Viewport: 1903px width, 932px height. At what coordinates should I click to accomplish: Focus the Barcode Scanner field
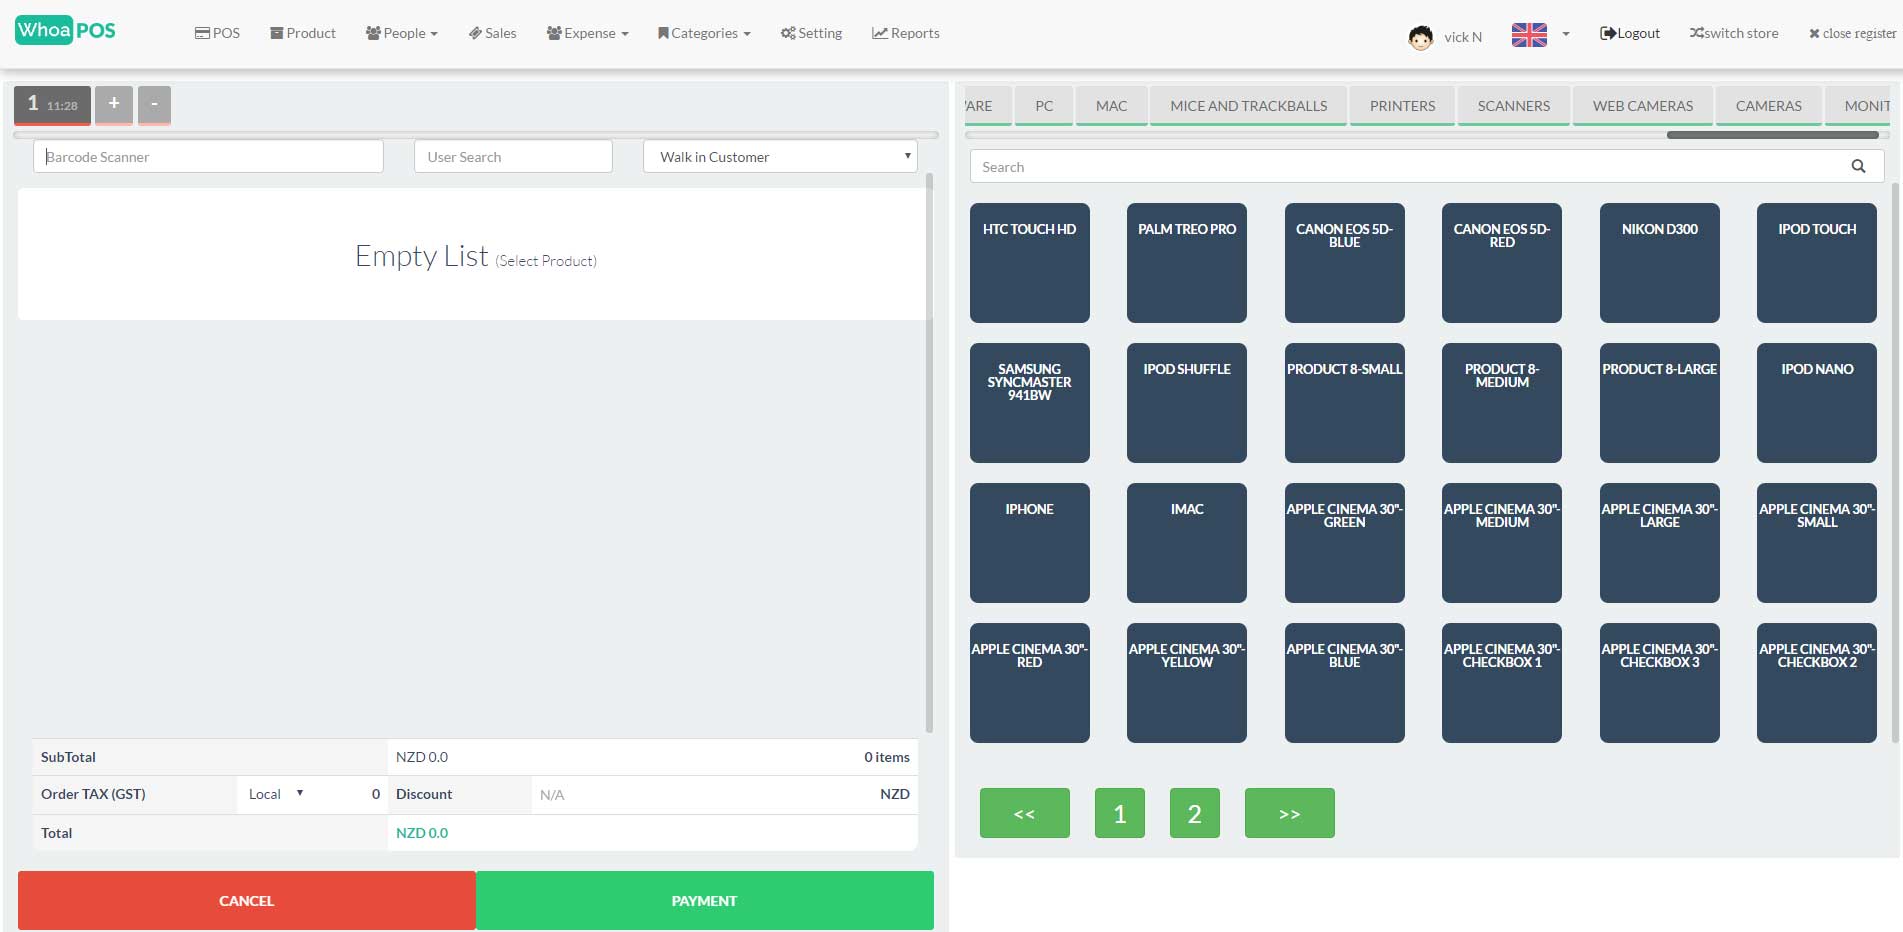pyautogui.click(x=208, y=156)
